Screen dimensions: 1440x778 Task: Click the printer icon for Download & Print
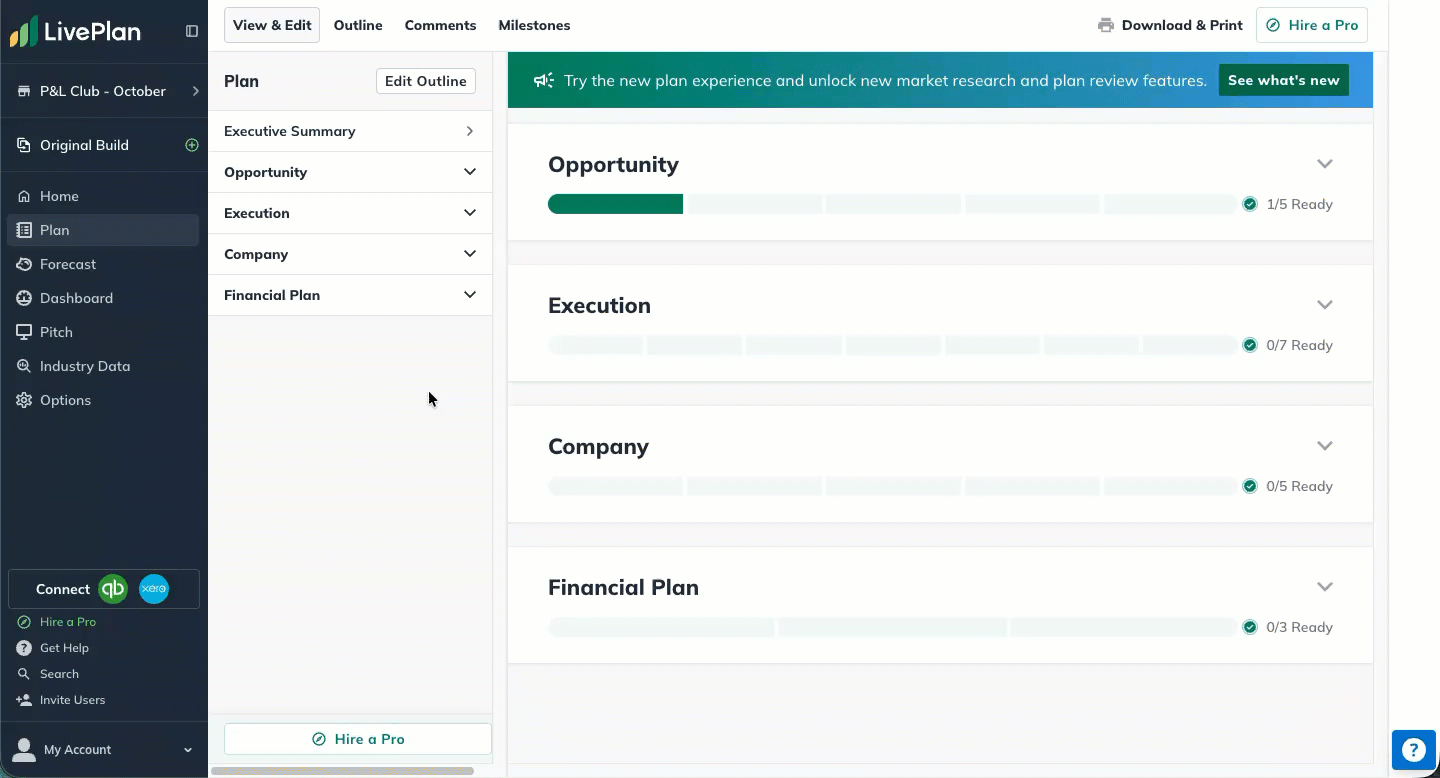(x=1106, y=25)
